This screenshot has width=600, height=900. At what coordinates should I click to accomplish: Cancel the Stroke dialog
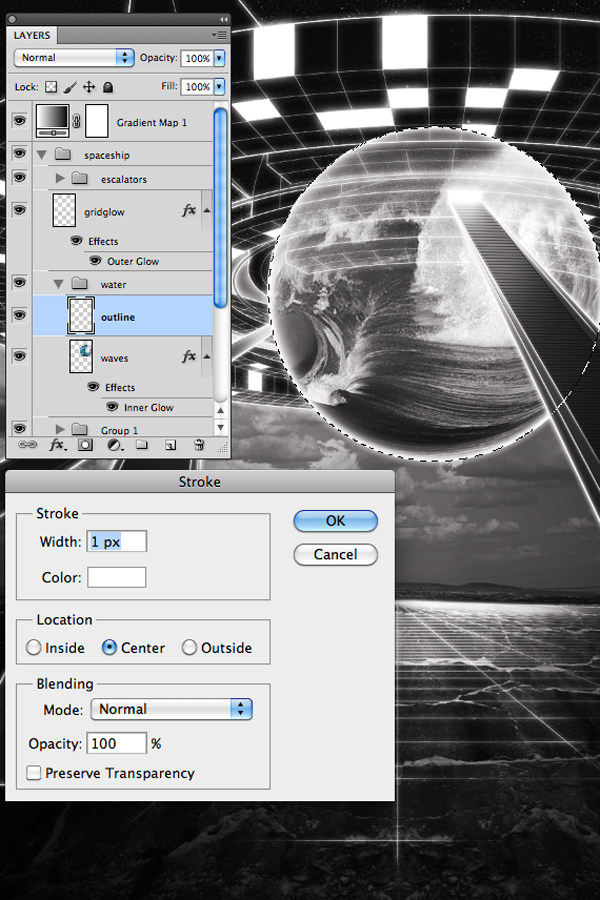335,554
